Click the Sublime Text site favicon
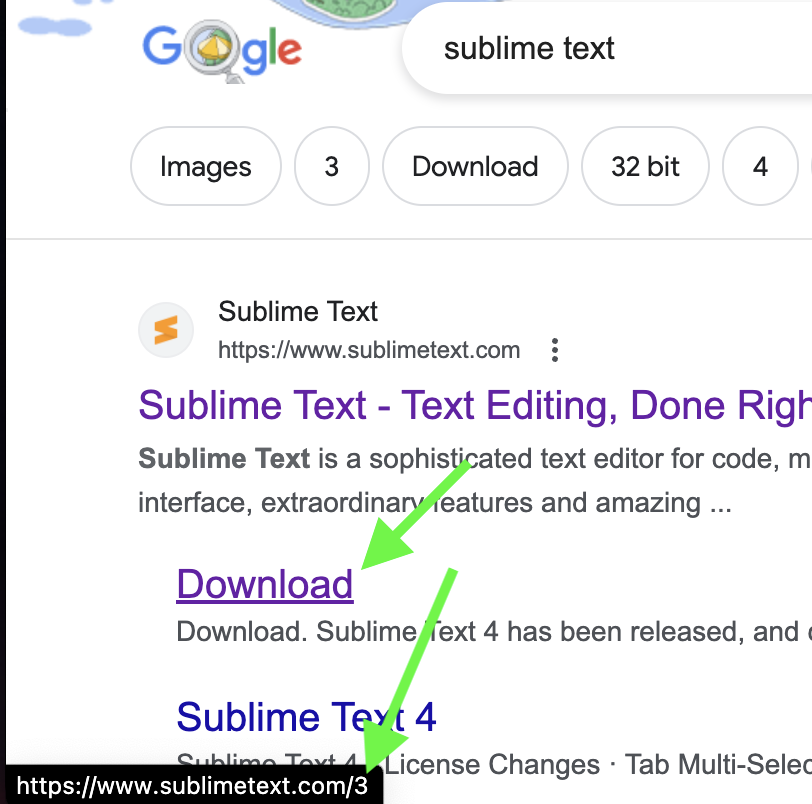The height and width of the screenshot is (804, 812). coord(166,330)
